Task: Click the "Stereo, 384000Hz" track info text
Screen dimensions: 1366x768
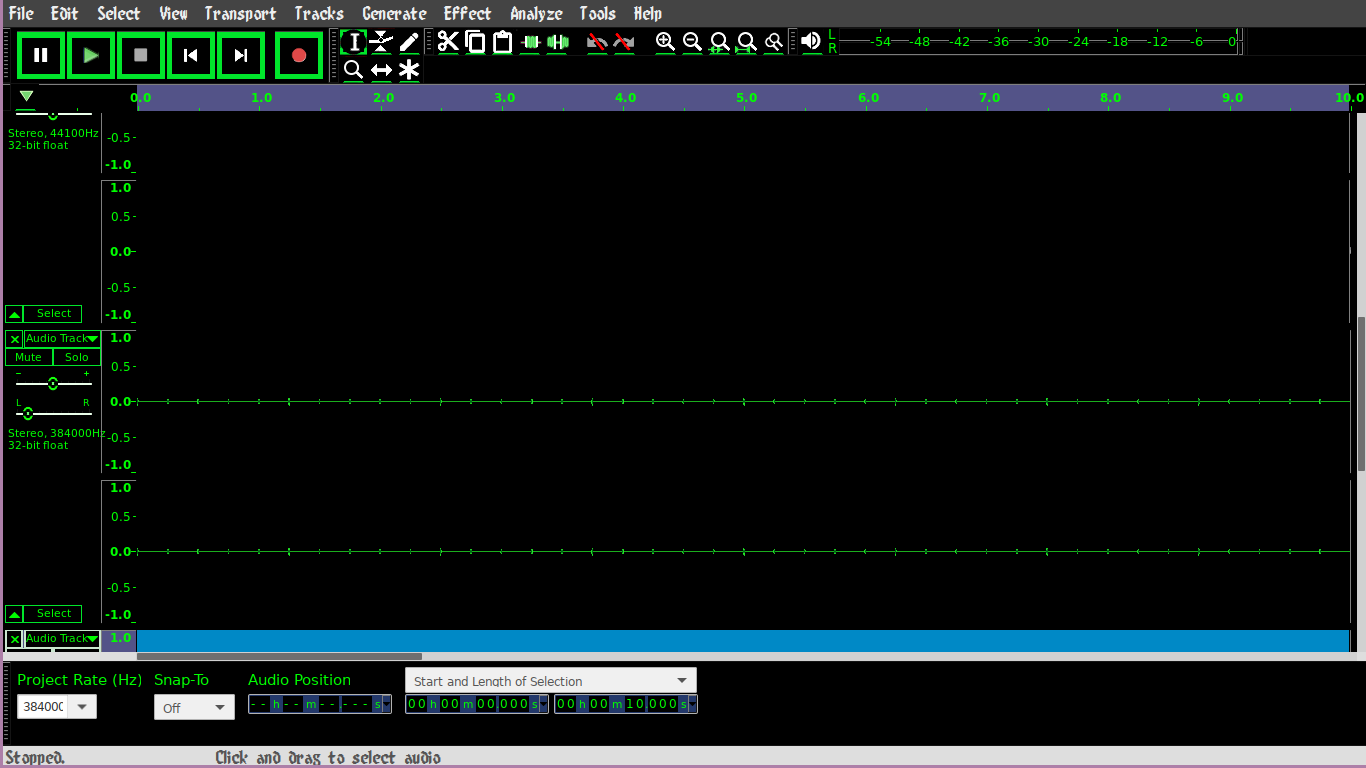Action: click(x=57, y=433)
